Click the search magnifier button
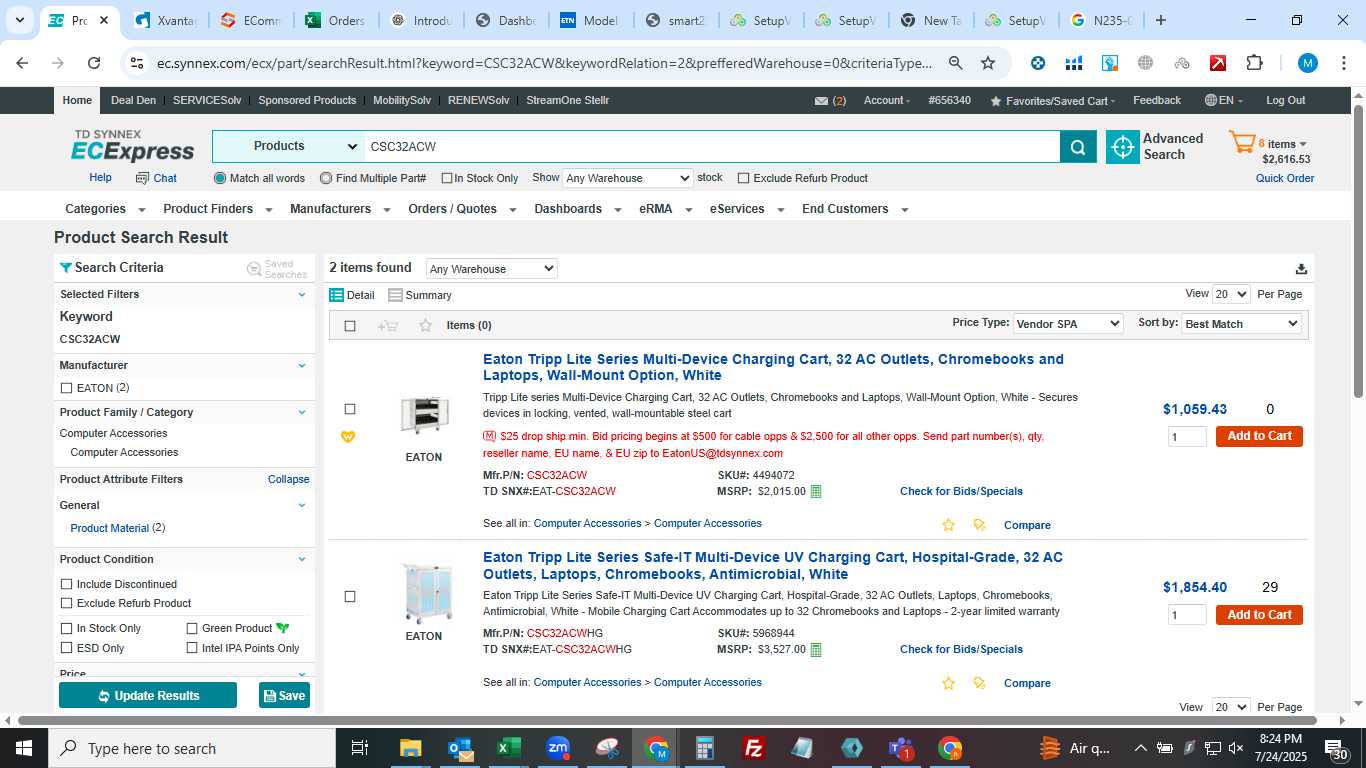Viewport: 1366px width, 768px height. (1077, 147)
